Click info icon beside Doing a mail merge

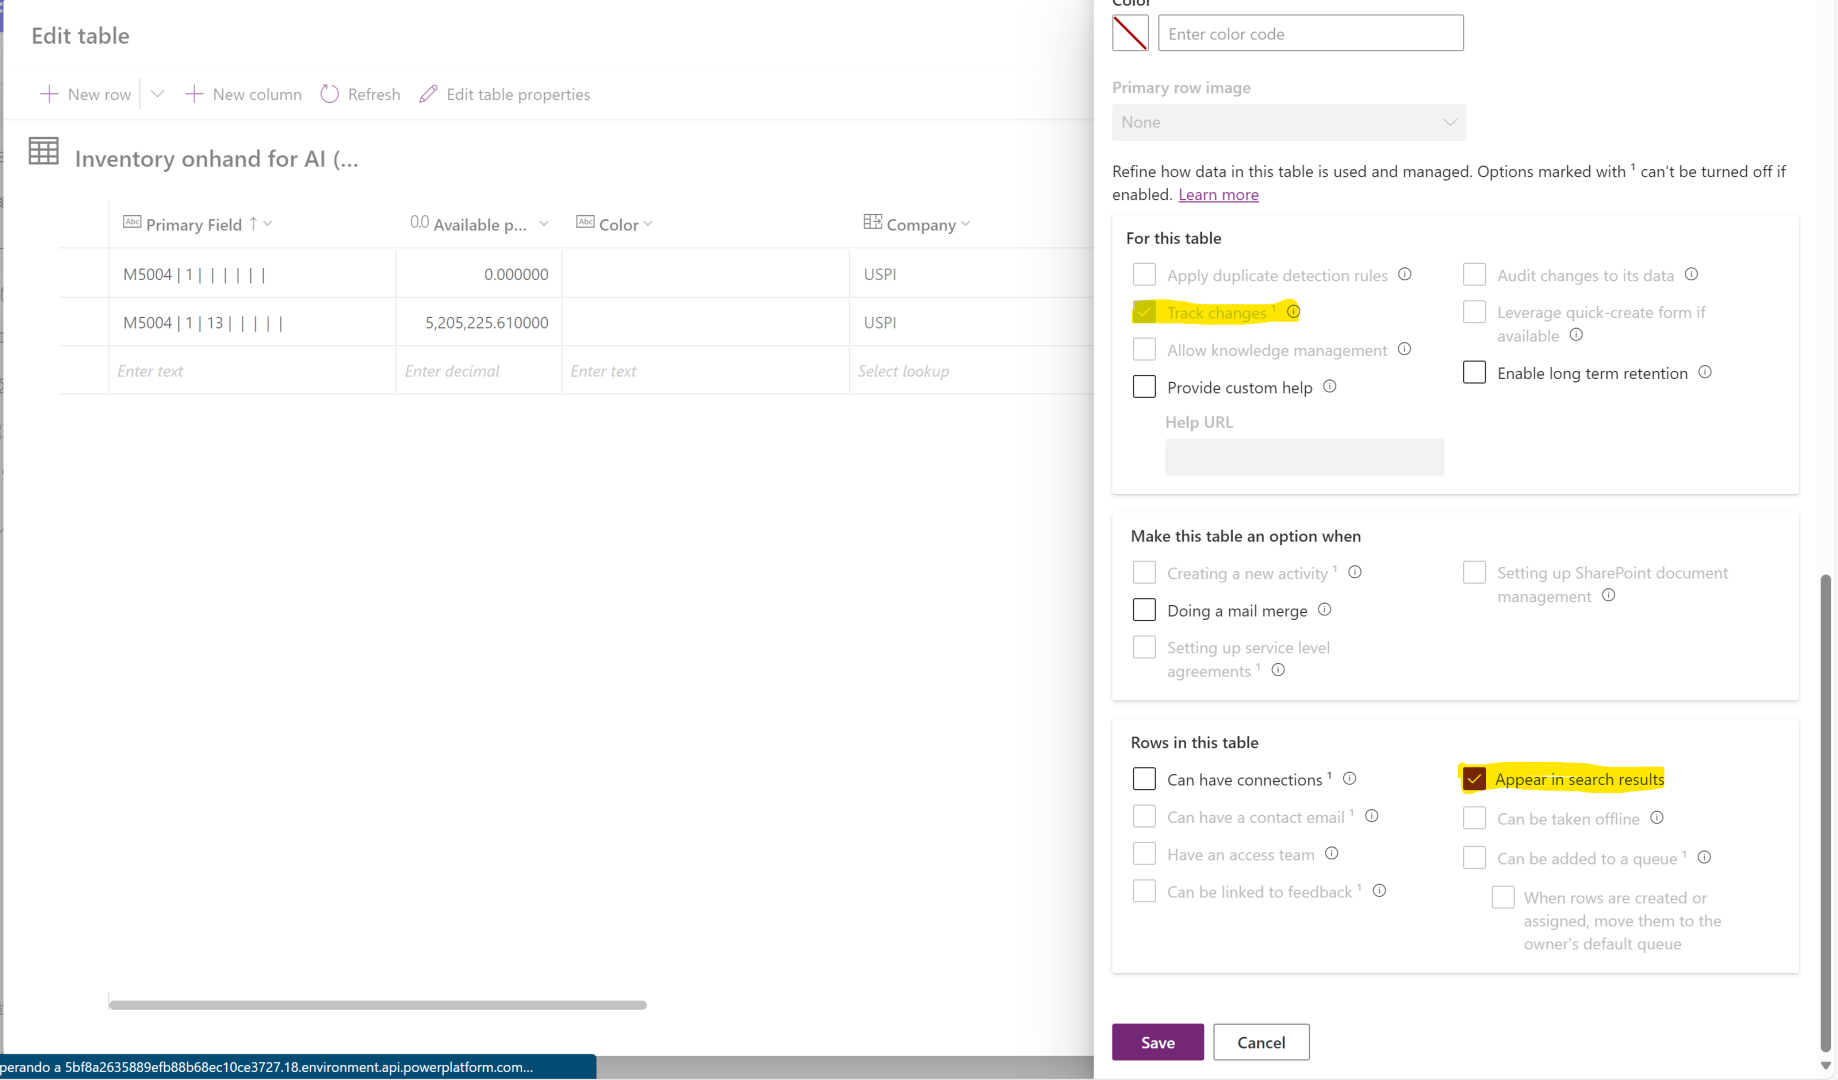tap(1325, 610)
